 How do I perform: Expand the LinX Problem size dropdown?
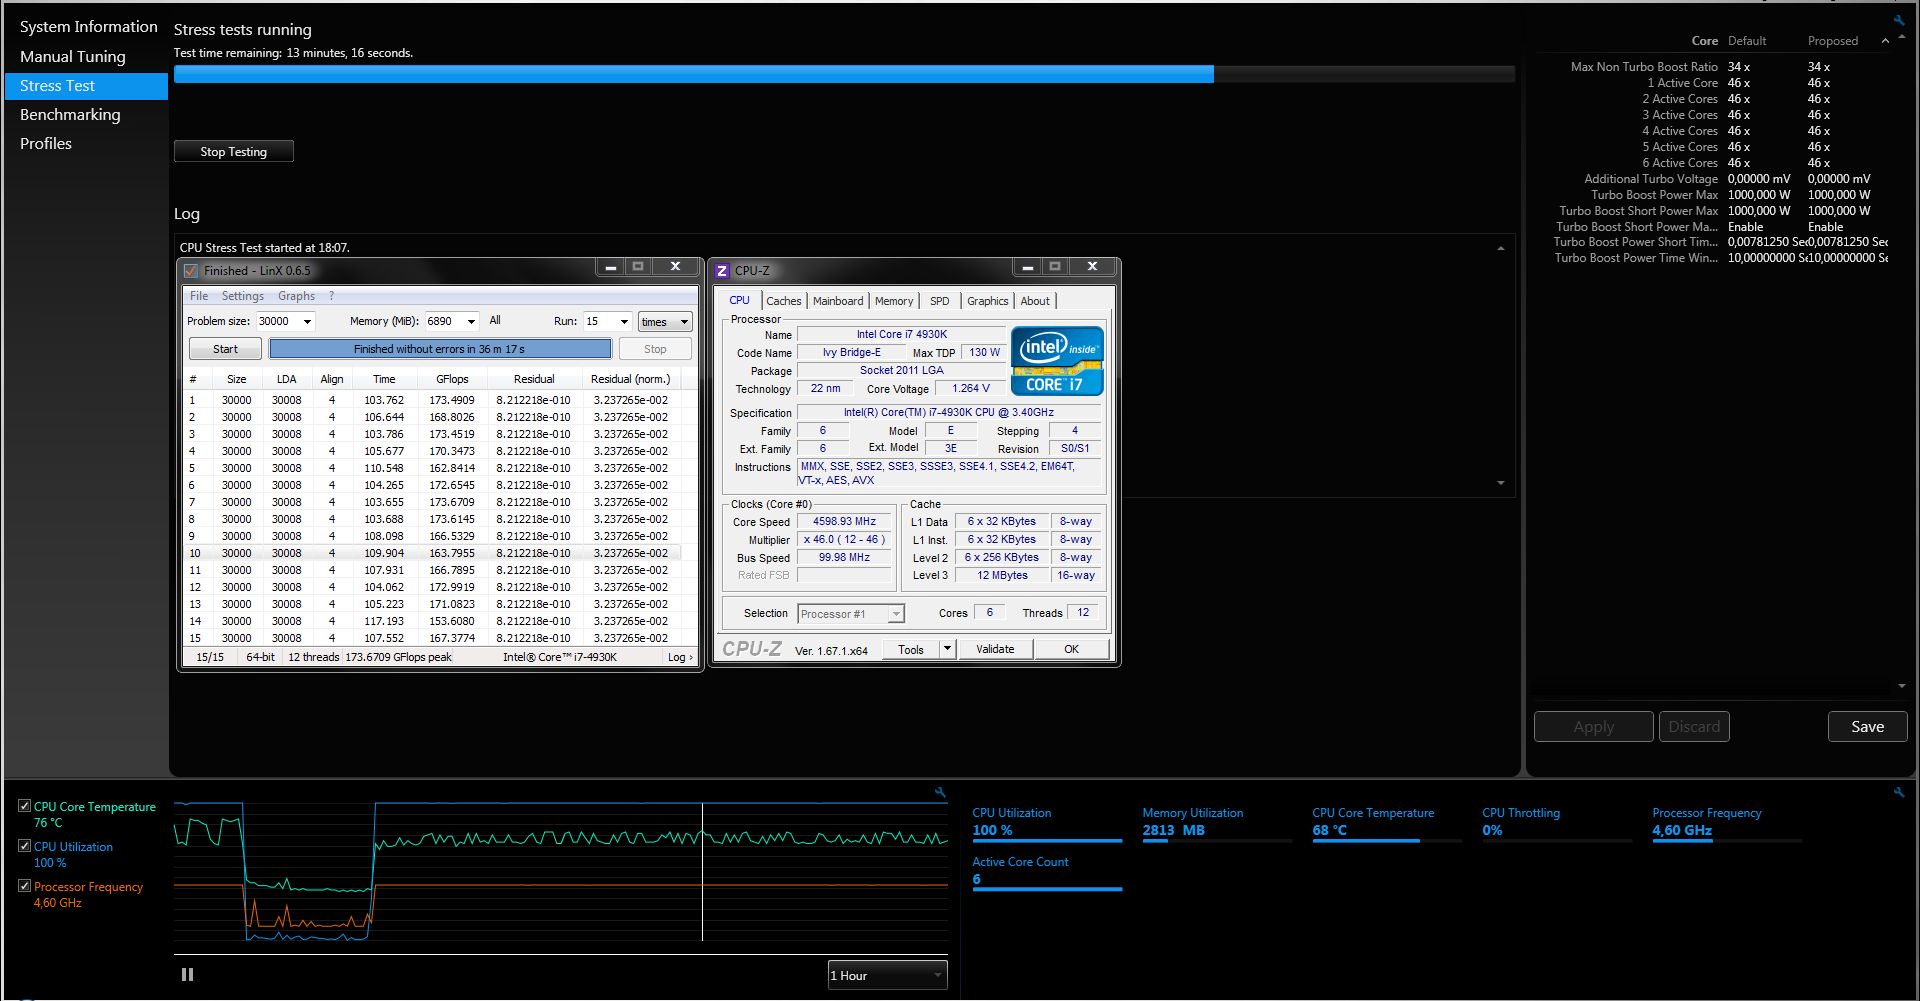point(307,321)
